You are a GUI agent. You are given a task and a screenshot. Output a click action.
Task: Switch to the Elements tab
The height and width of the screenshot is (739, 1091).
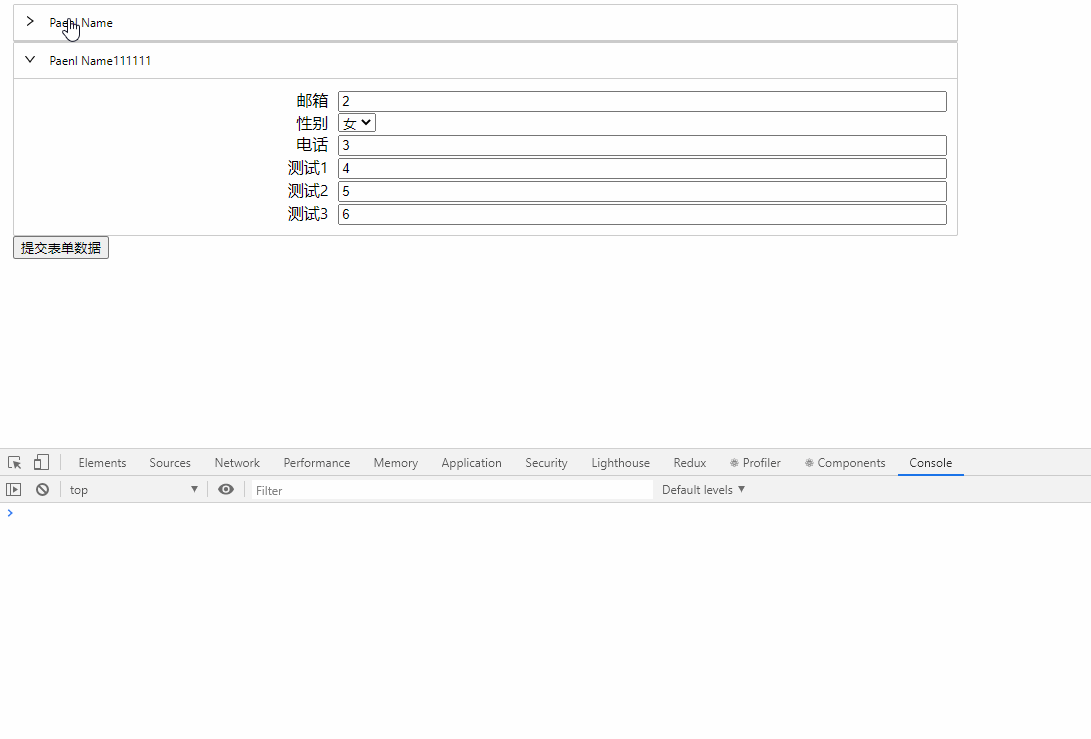point(102,463)
